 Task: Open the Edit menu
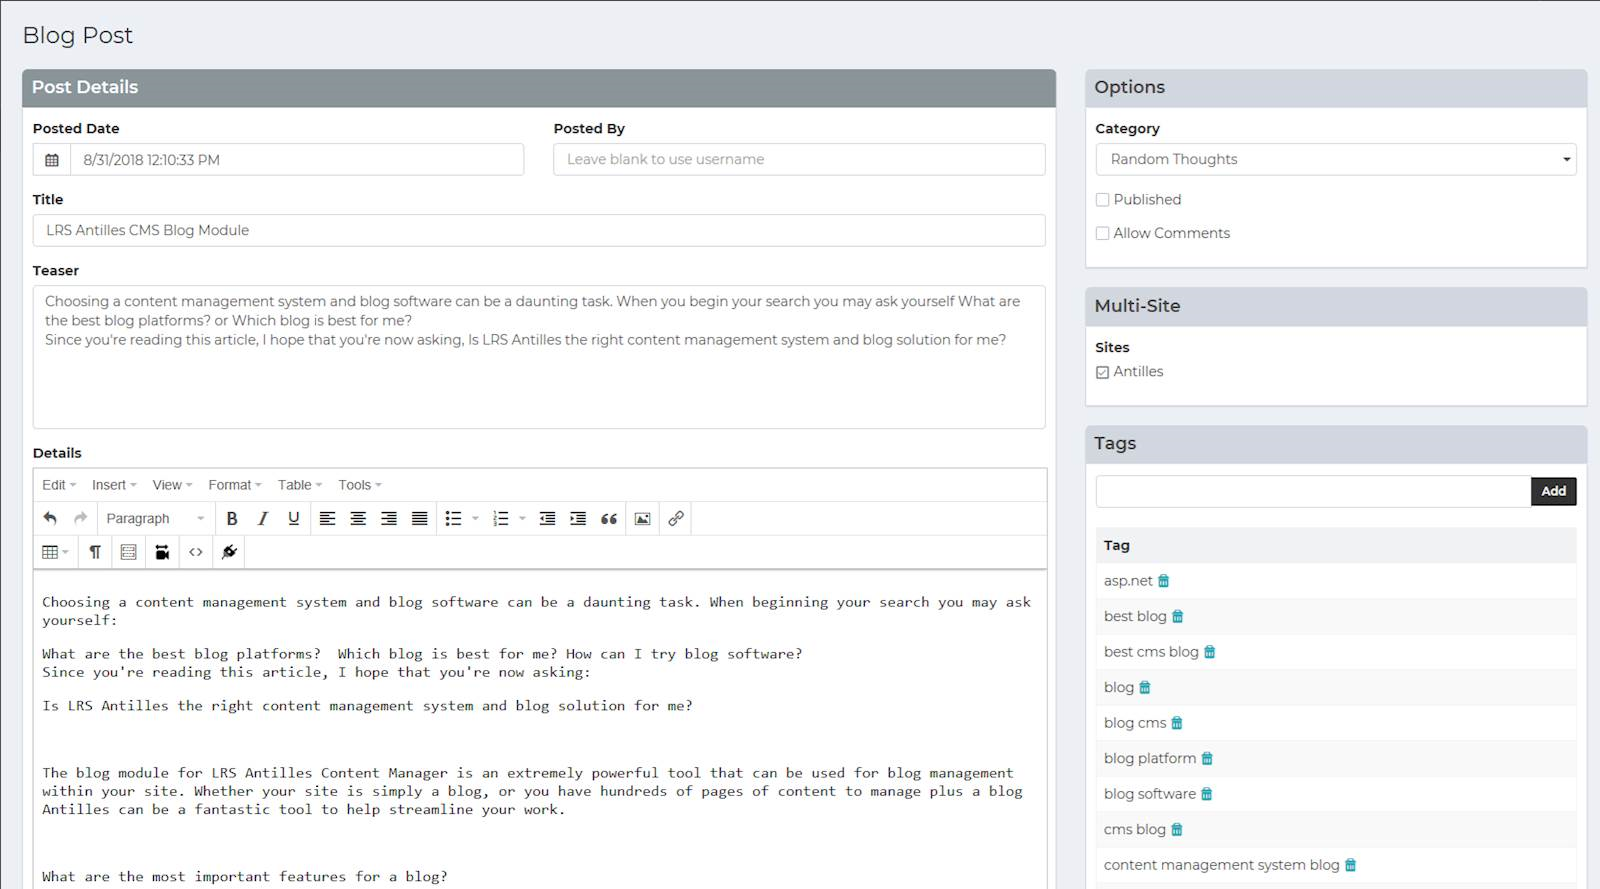click(59, 485)
